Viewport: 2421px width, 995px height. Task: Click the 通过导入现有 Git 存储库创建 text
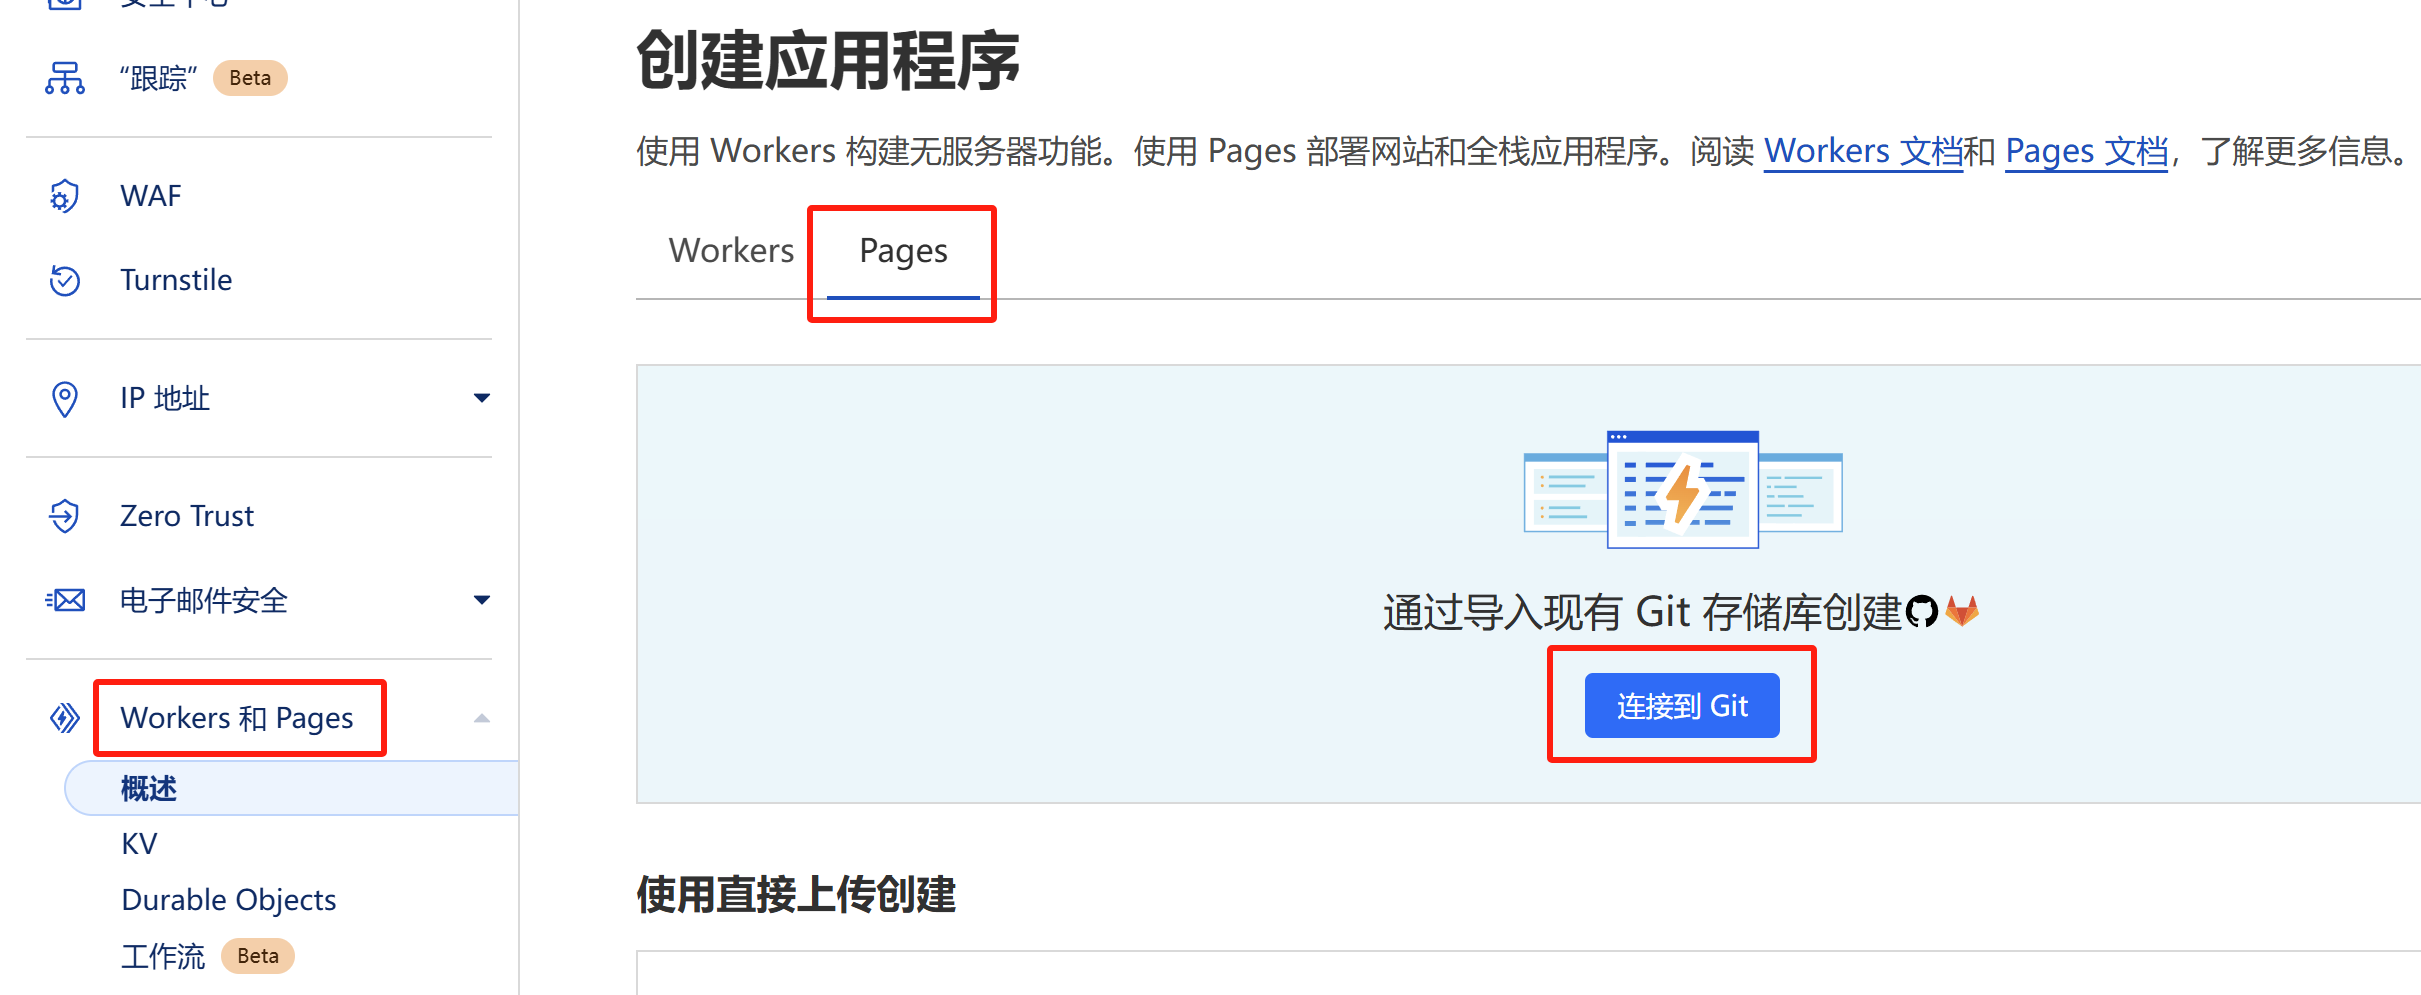(1642, 612)
